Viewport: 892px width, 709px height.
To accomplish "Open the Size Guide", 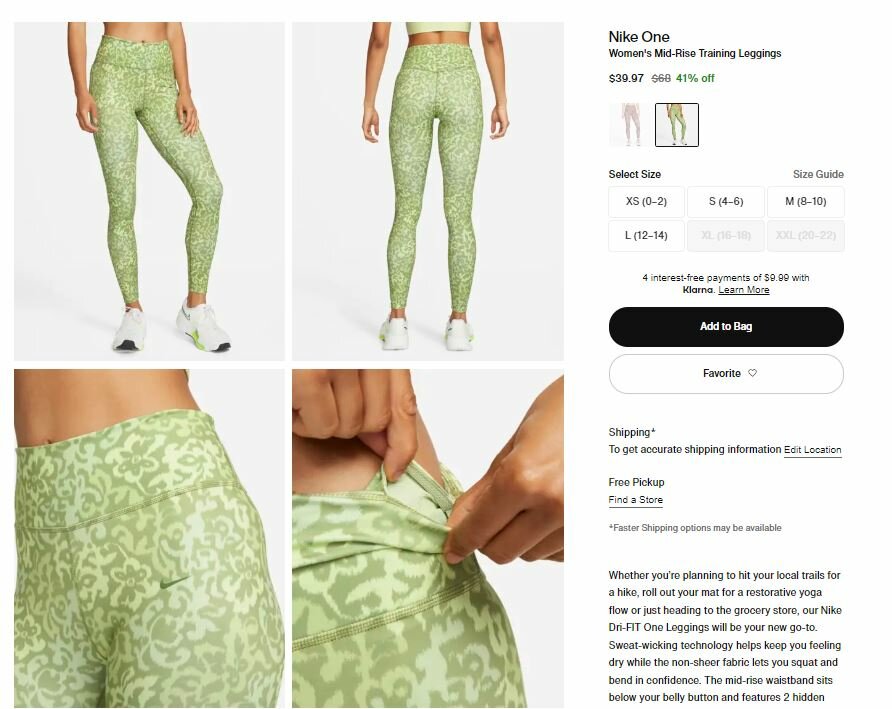I will pyautogui.click(x=818, y=174).
